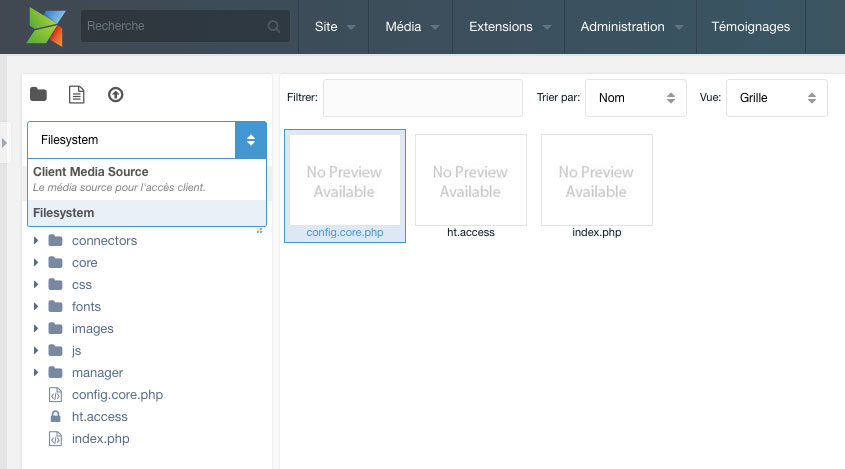Open the Témoignages menu item

(751, 26)
